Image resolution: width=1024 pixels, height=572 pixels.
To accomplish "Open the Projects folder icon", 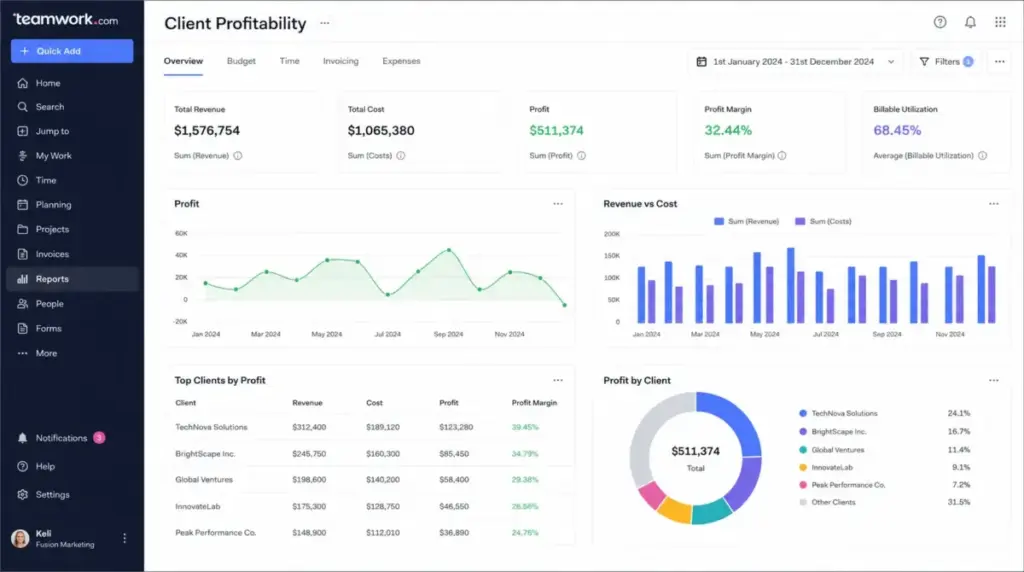I will click(x=23, y=229).
